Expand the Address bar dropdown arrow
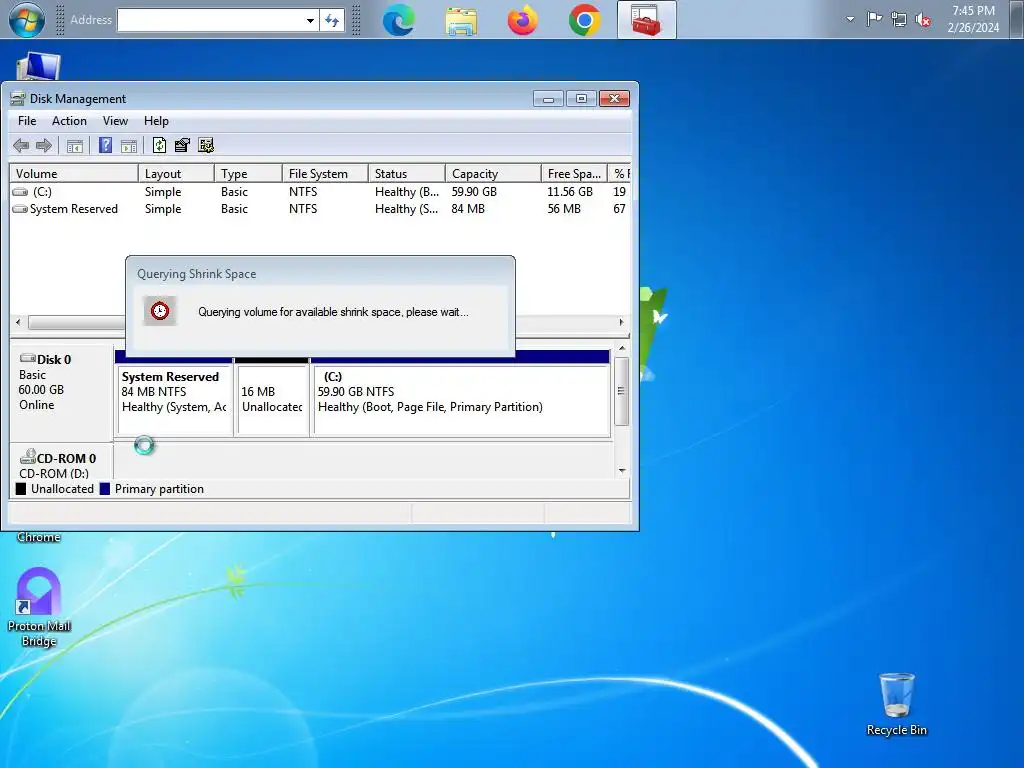This screenshot has height=768, width=1024. [310, 20]
